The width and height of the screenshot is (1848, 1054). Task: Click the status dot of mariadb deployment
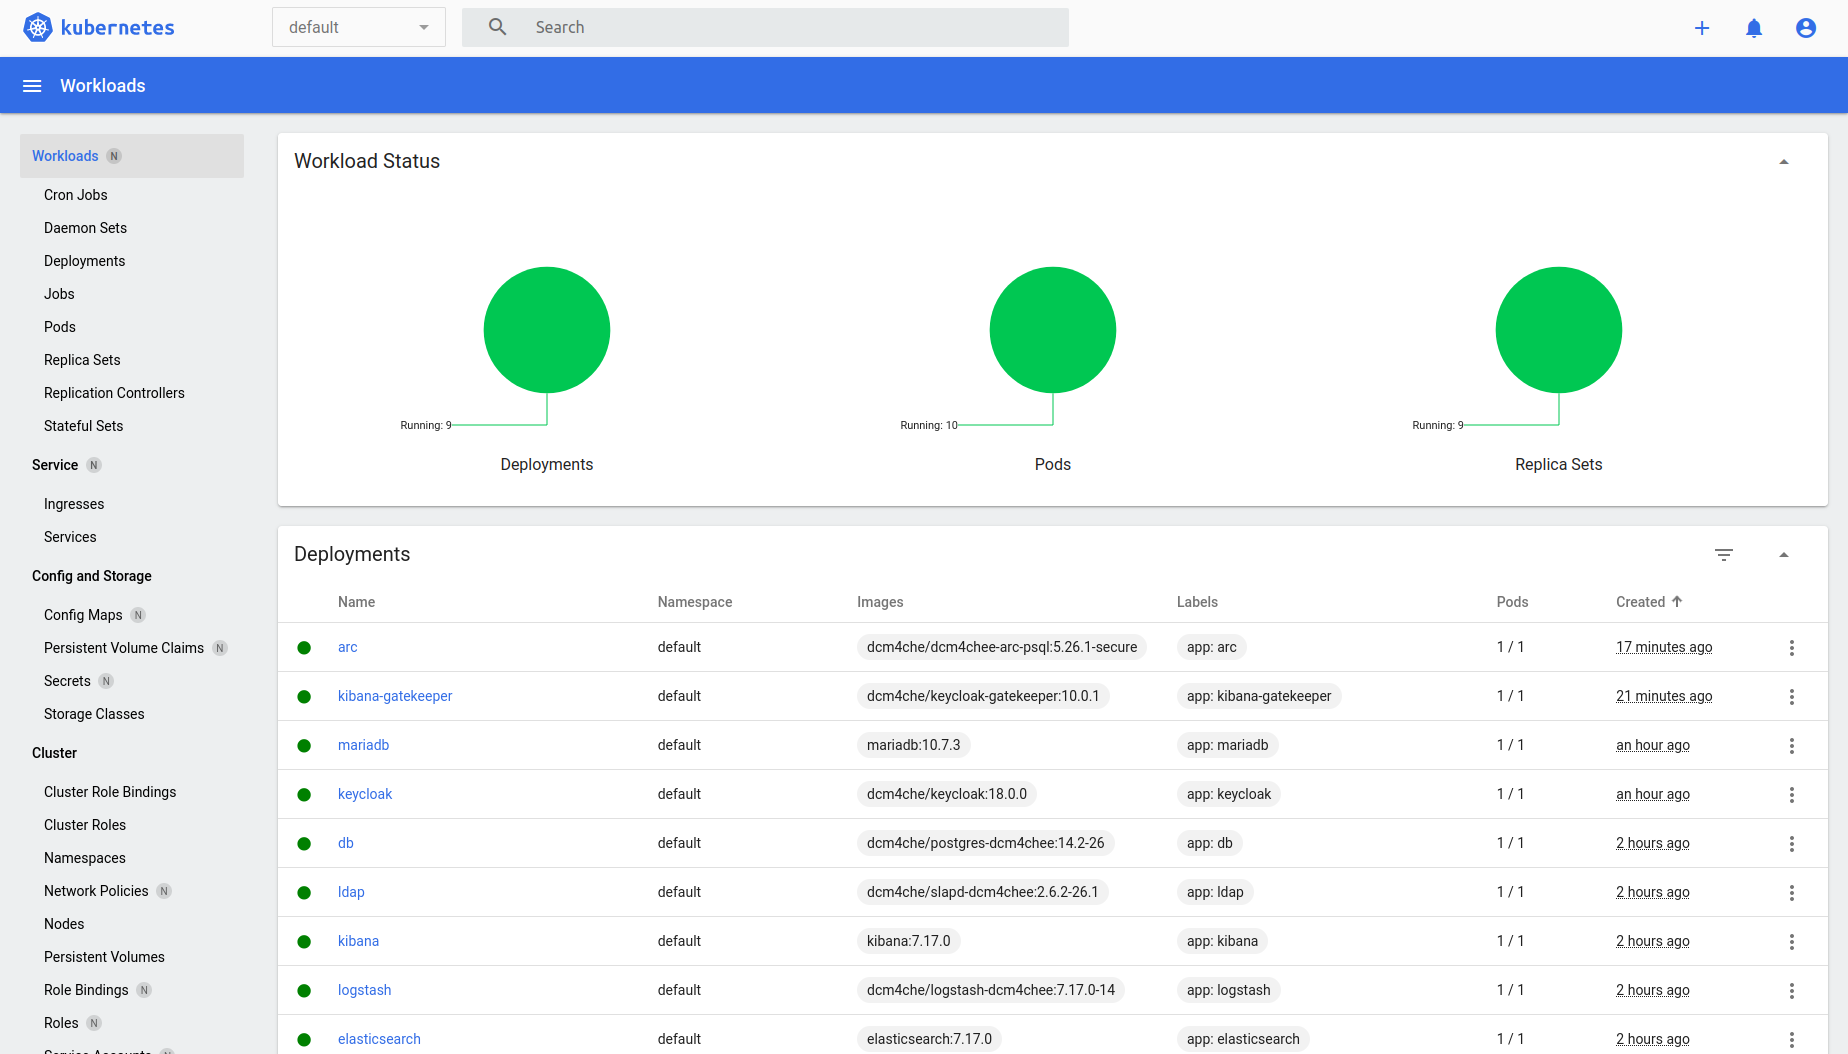pyautogui.click(x=304, y=746)
